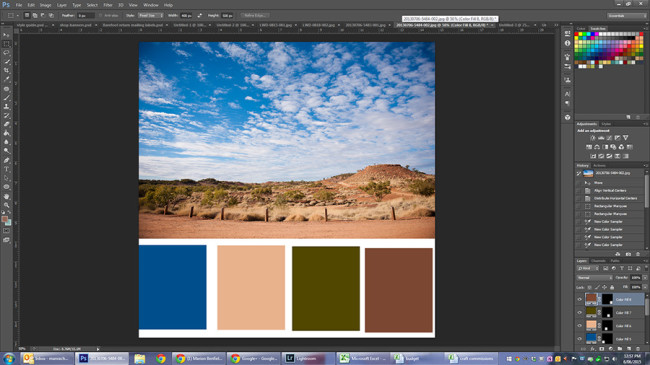Hide the blue Color Fill layer
Screen dimensions: 650x365
coord(580,339)
